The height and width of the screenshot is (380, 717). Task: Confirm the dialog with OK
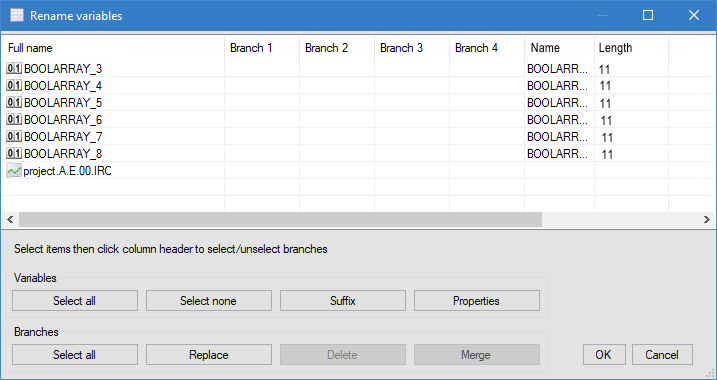[604, 355]
